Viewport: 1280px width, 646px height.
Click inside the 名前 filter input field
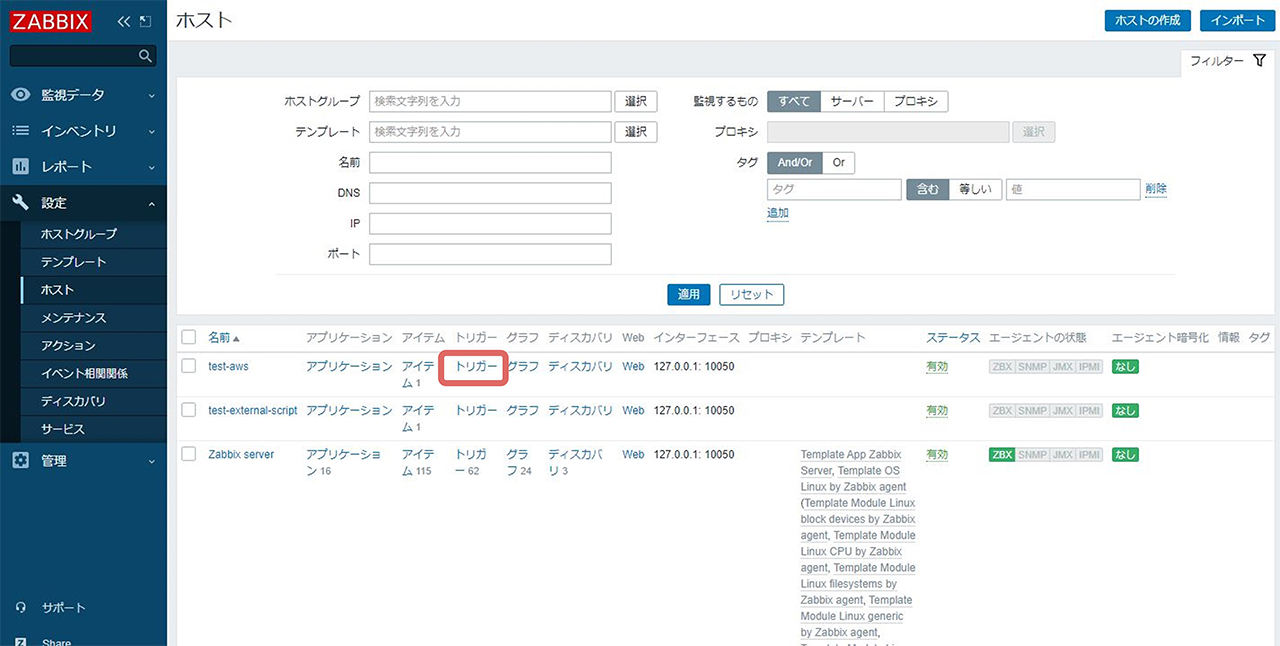(x=490, y=162)
